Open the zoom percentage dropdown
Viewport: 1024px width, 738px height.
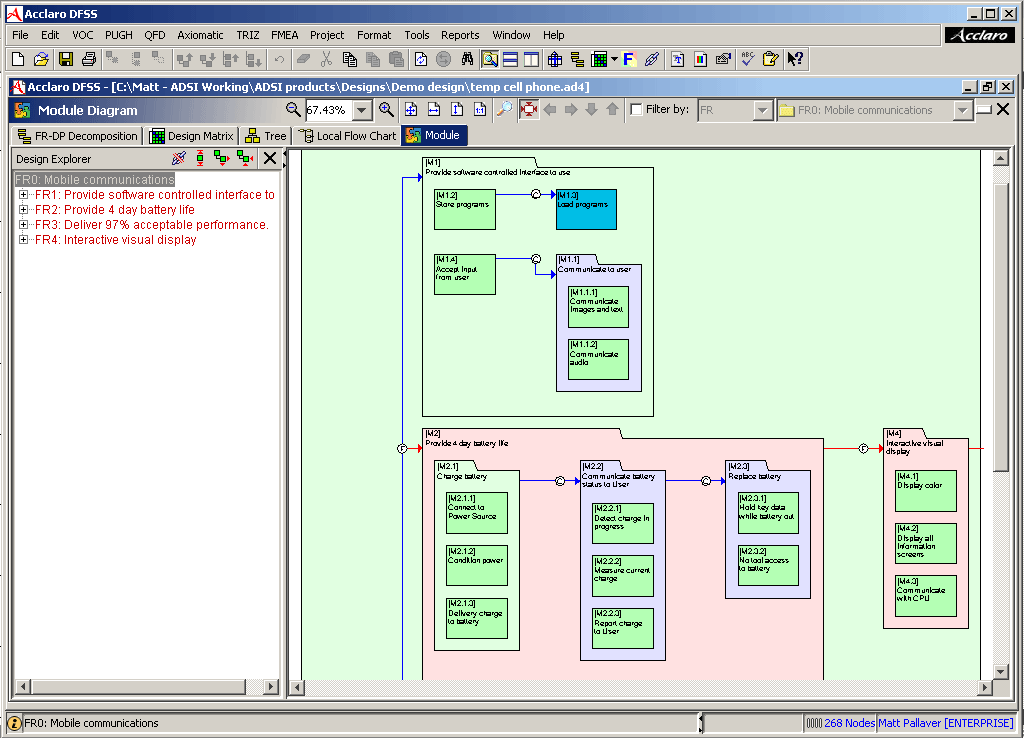(362, 110)
